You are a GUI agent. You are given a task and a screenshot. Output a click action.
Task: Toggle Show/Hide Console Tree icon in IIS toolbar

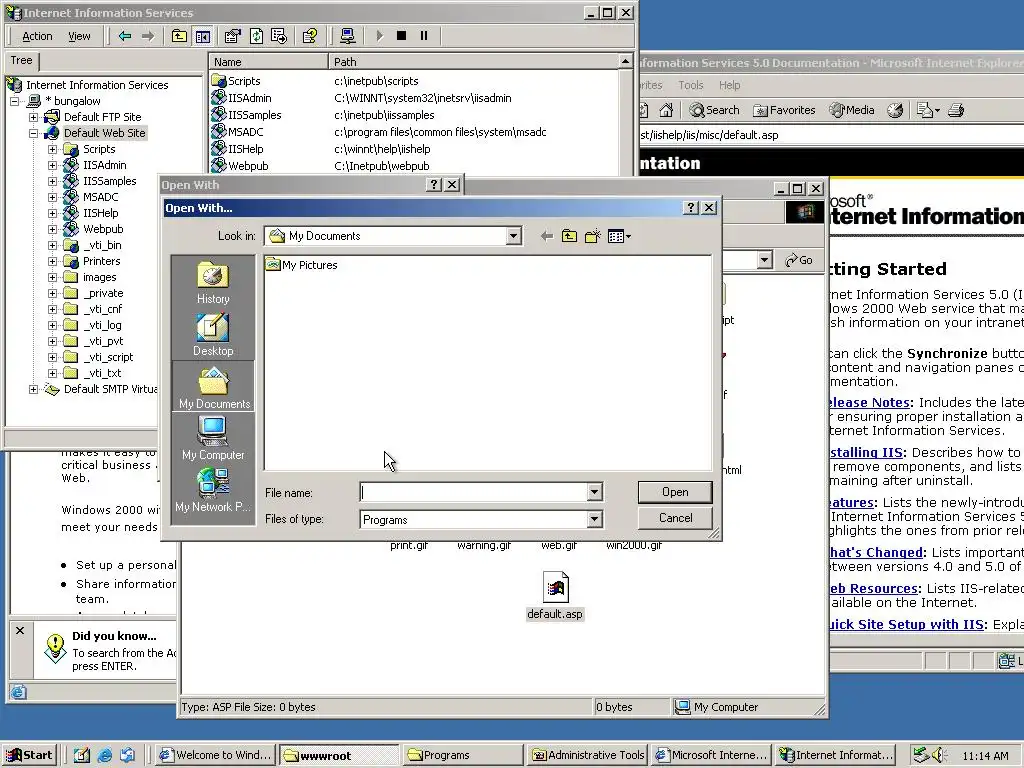pyautogui.click(x=203, y=36)
